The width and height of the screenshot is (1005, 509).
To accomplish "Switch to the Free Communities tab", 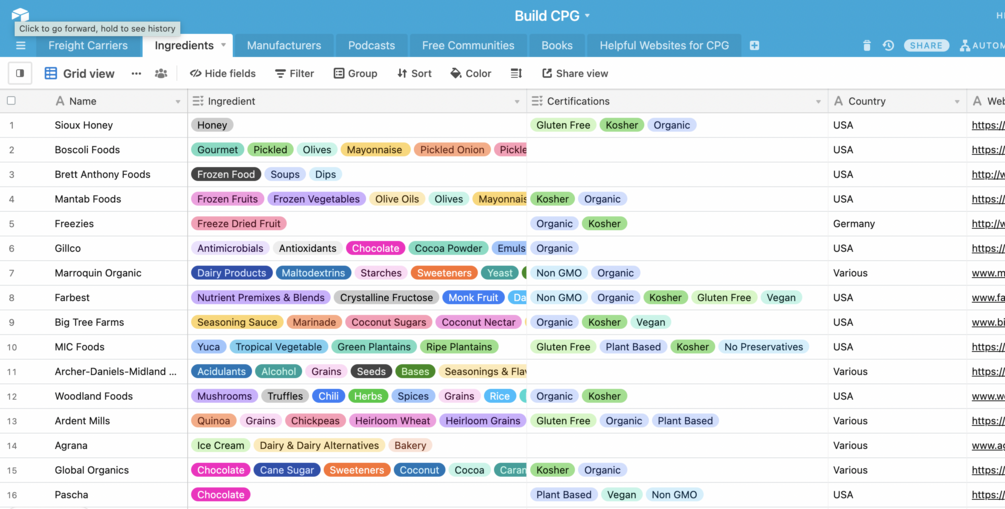I will 468,46.
